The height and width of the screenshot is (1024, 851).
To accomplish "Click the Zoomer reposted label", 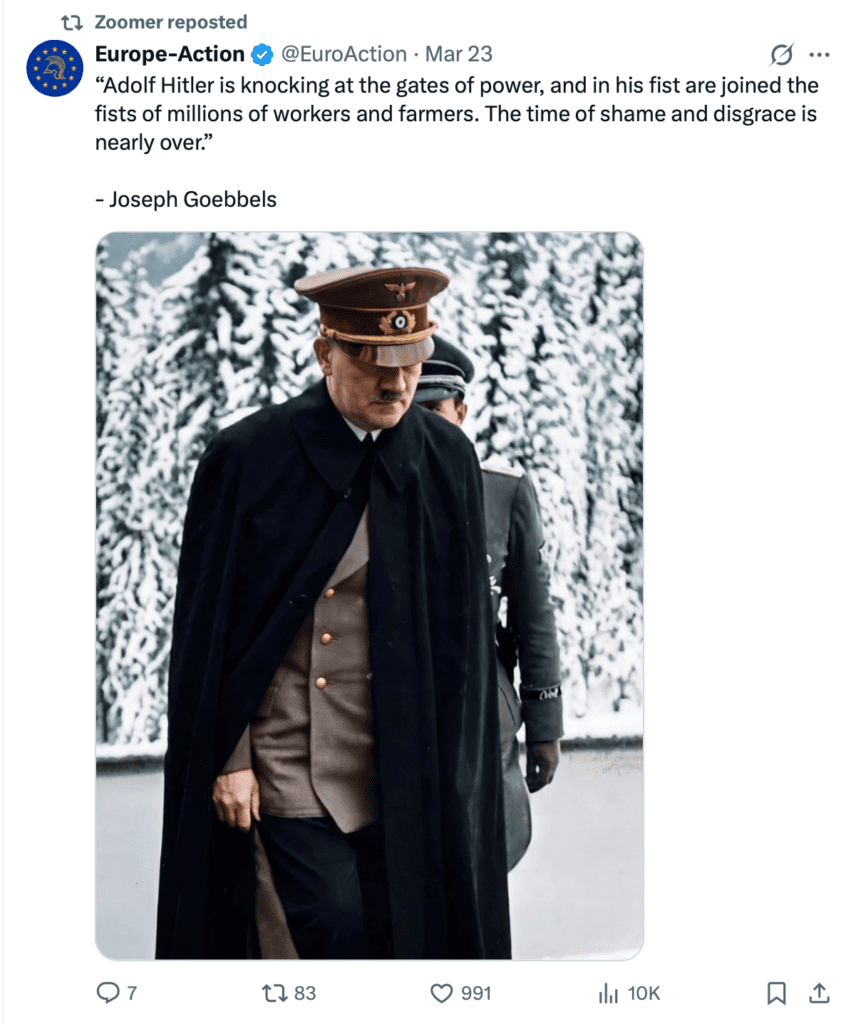I will (170, 22).
